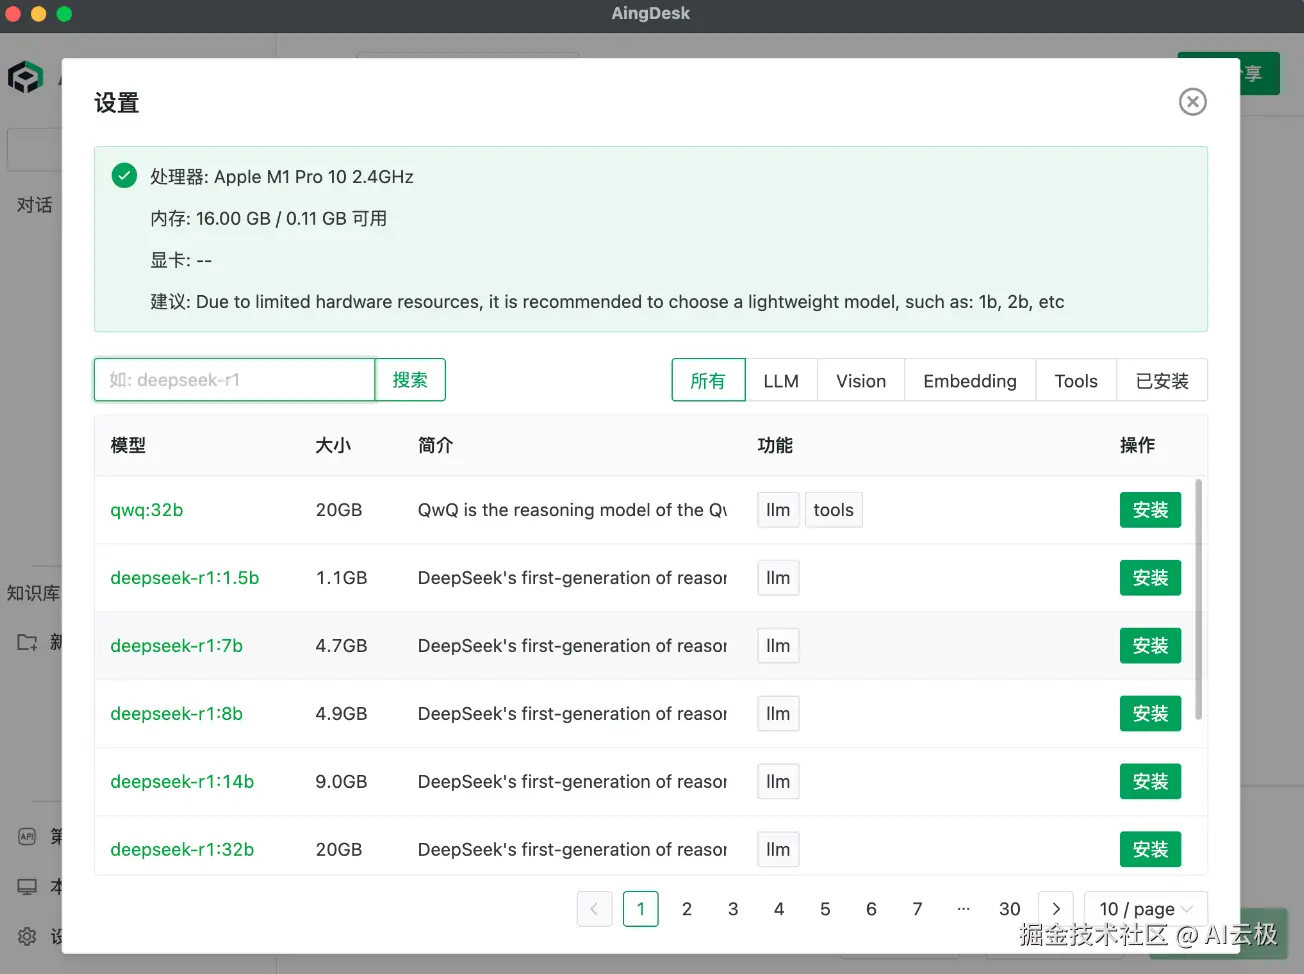Image resolution: width=1304 pixels, height=974 pixels.
Task: Go to page 5 in pagination
Action: (825, 909)
